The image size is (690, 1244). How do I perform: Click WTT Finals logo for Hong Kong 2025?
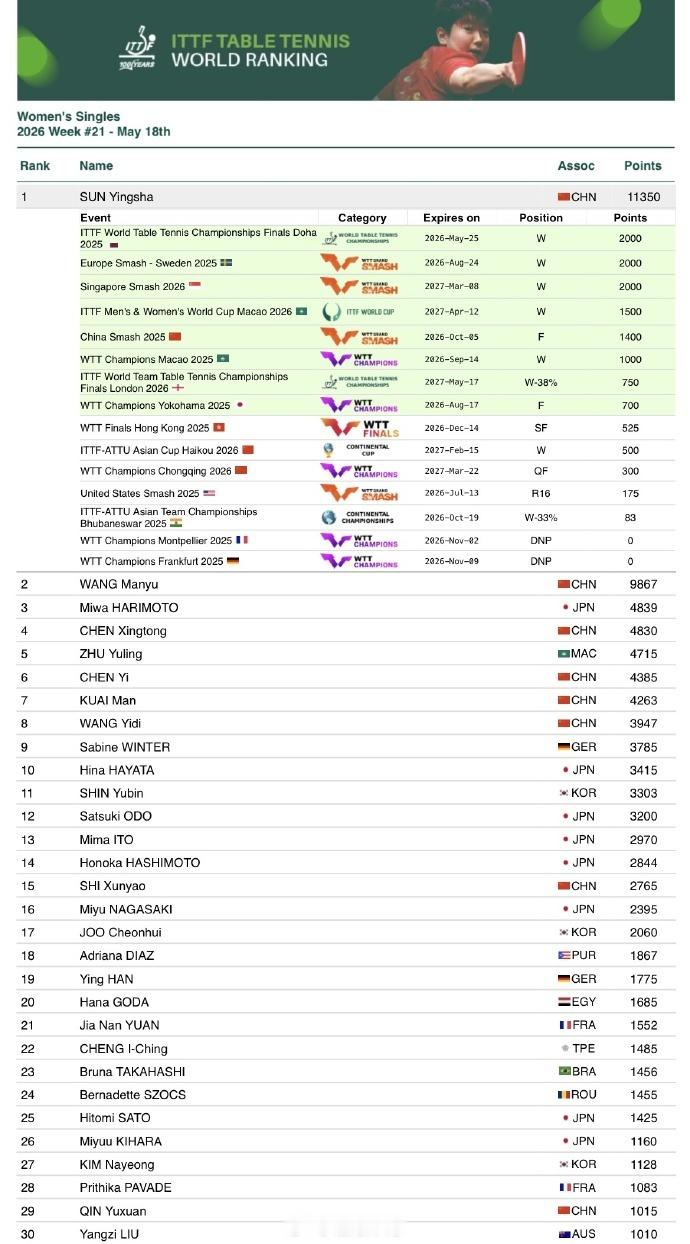359,428
